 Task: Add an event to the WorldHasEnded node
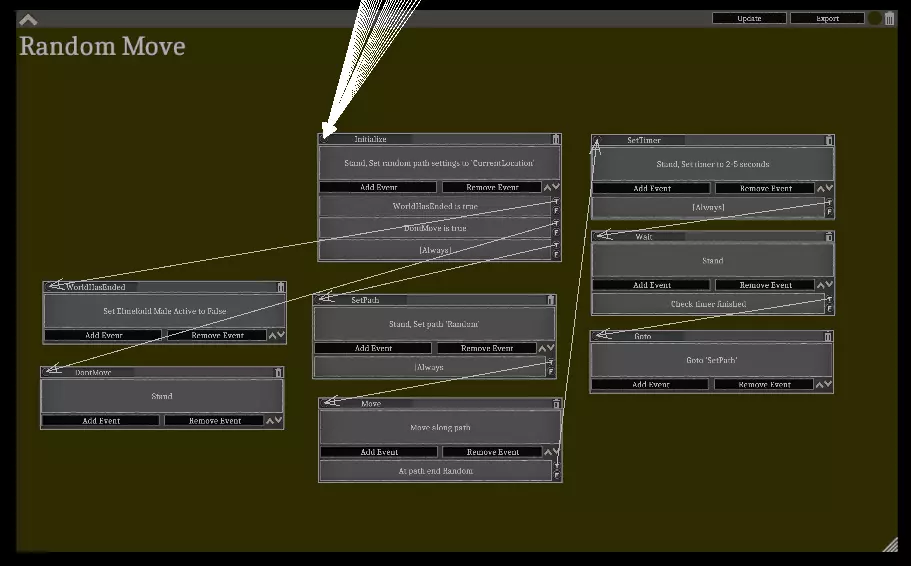tap(103, 335)
